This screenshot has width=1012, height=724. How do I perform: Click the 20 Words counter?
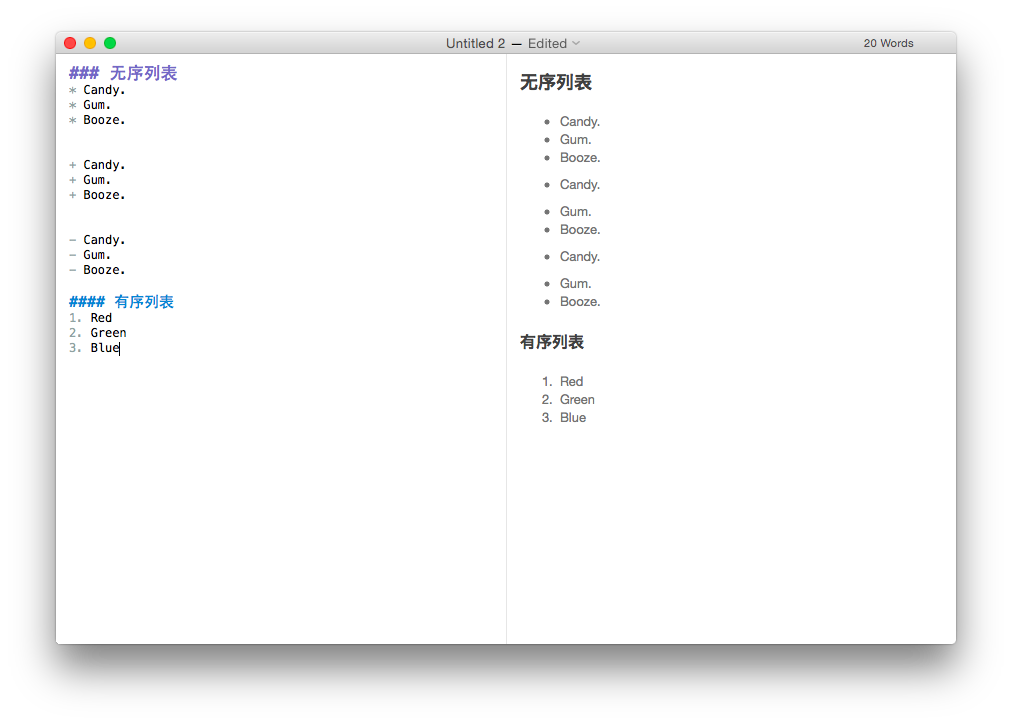tap(888, 43)
